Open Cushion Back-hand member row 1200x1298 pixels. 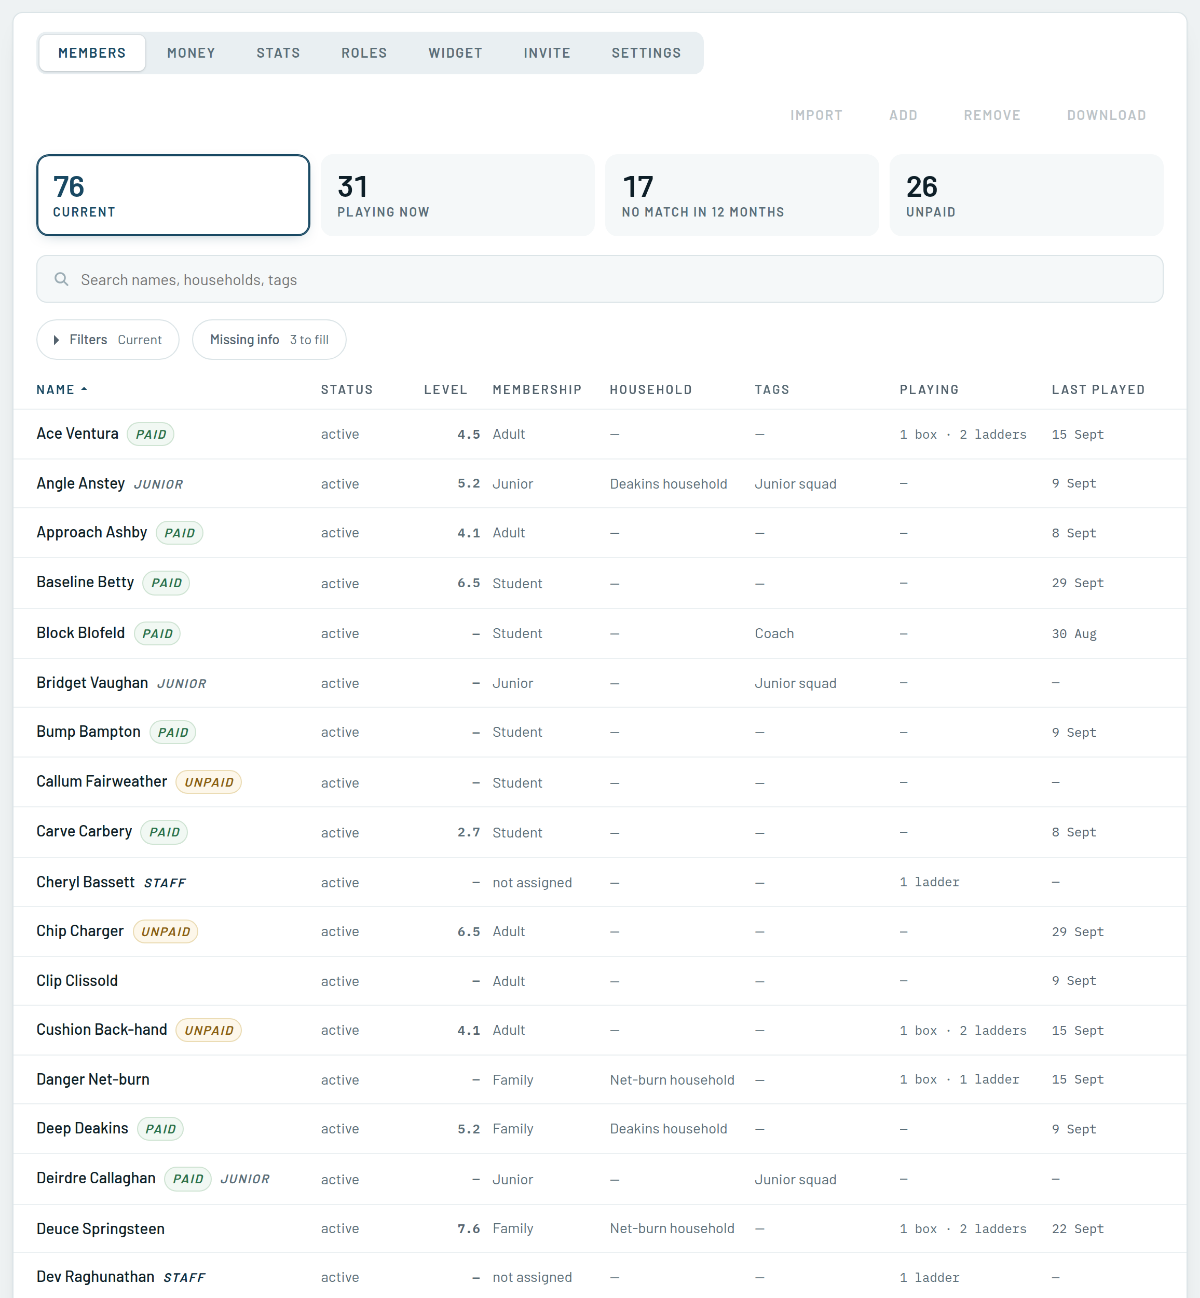tap(600, 1030)
